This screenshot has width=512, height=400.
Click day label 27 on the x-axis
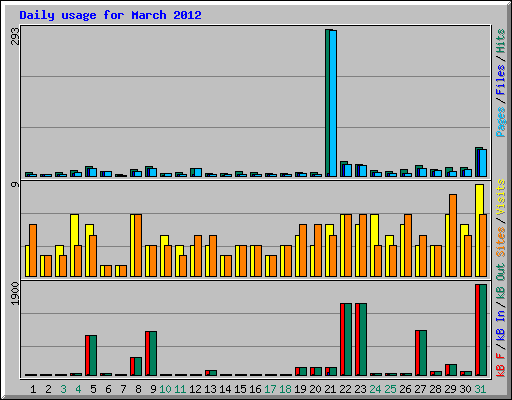[420, 389]
